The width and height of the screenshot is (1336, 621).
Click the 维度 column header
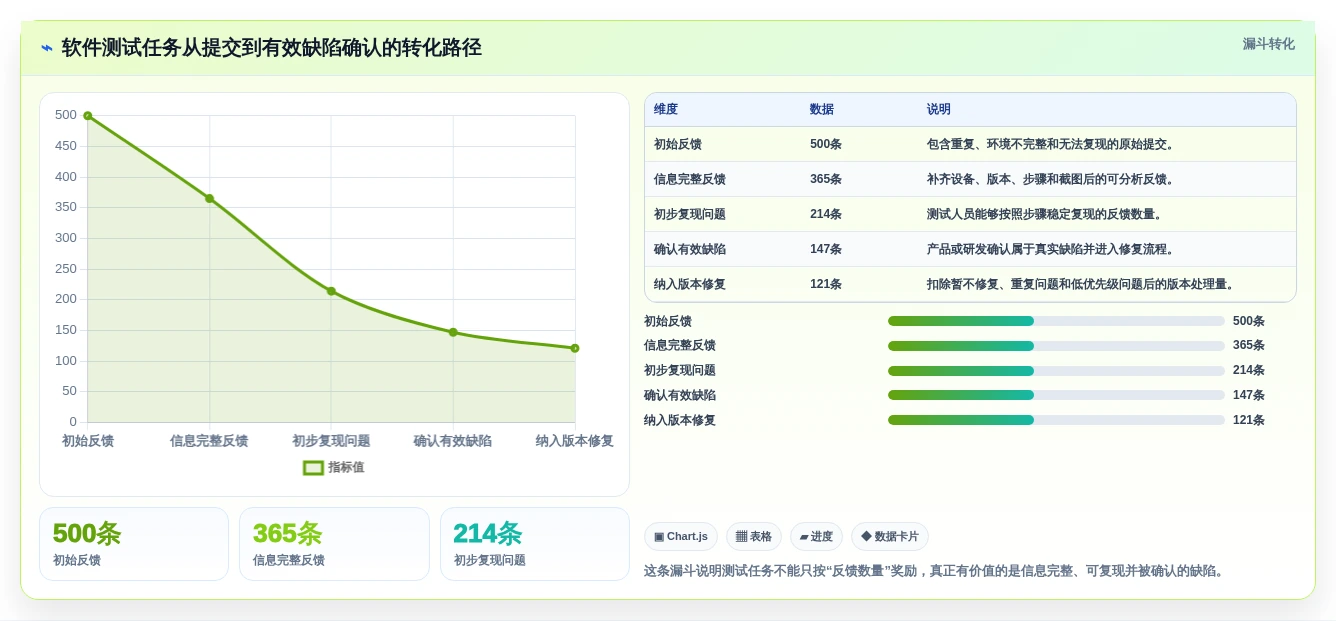[x=666, y=109]
